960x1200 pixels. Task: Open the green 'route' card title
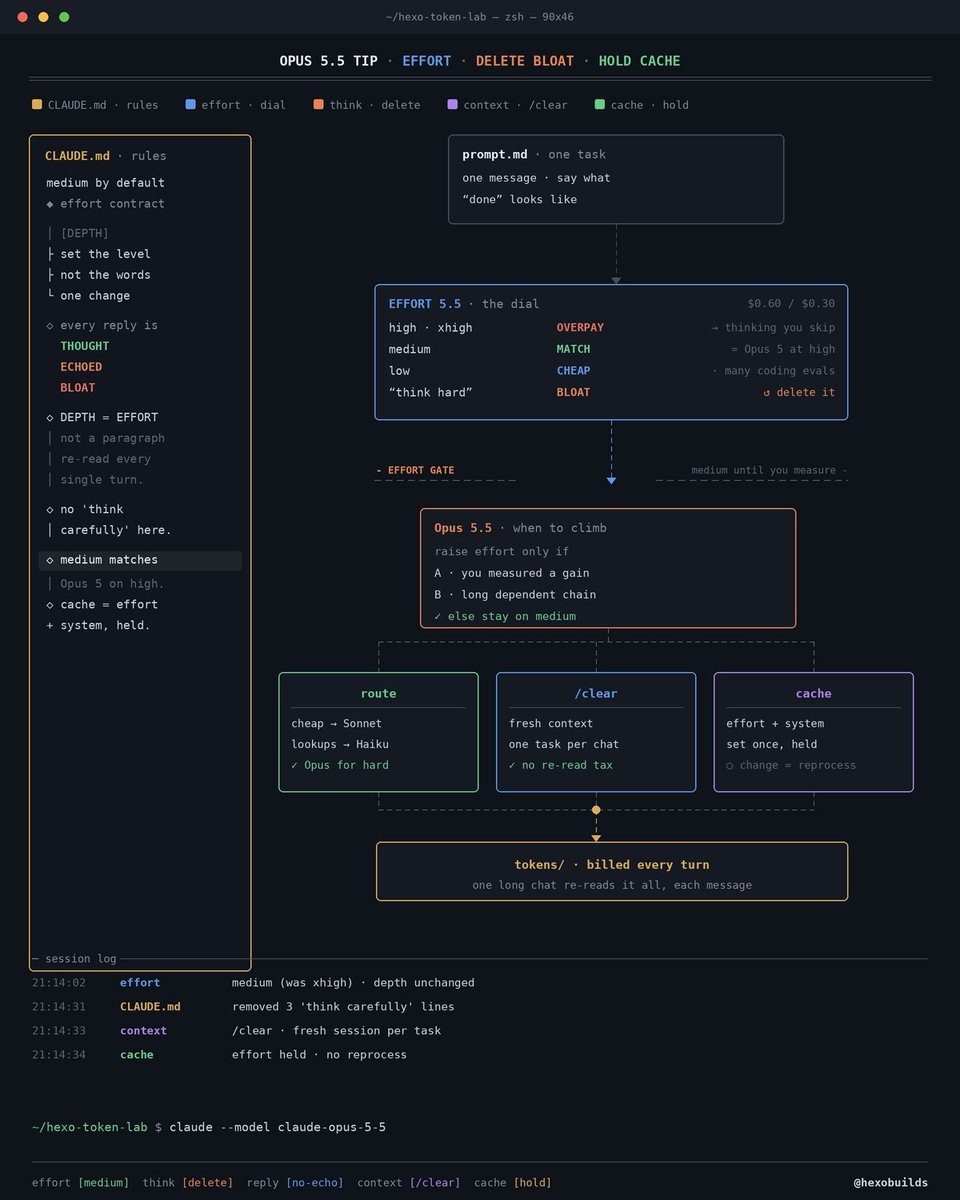coord(378,694)
